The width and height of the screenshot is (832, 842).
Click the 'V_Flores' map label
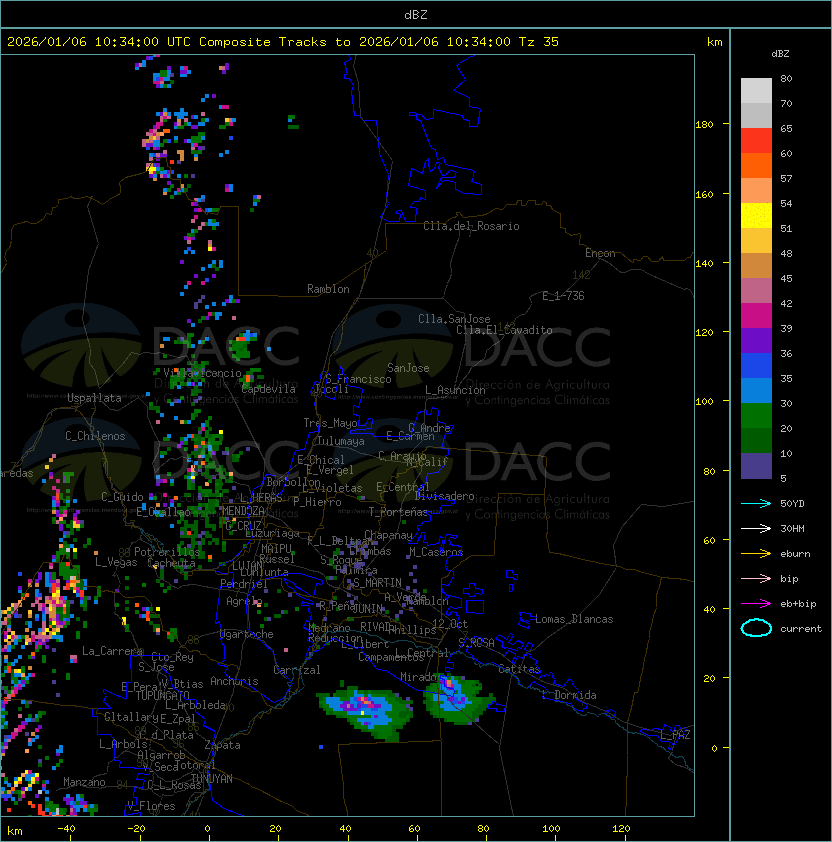click(151, 806)
